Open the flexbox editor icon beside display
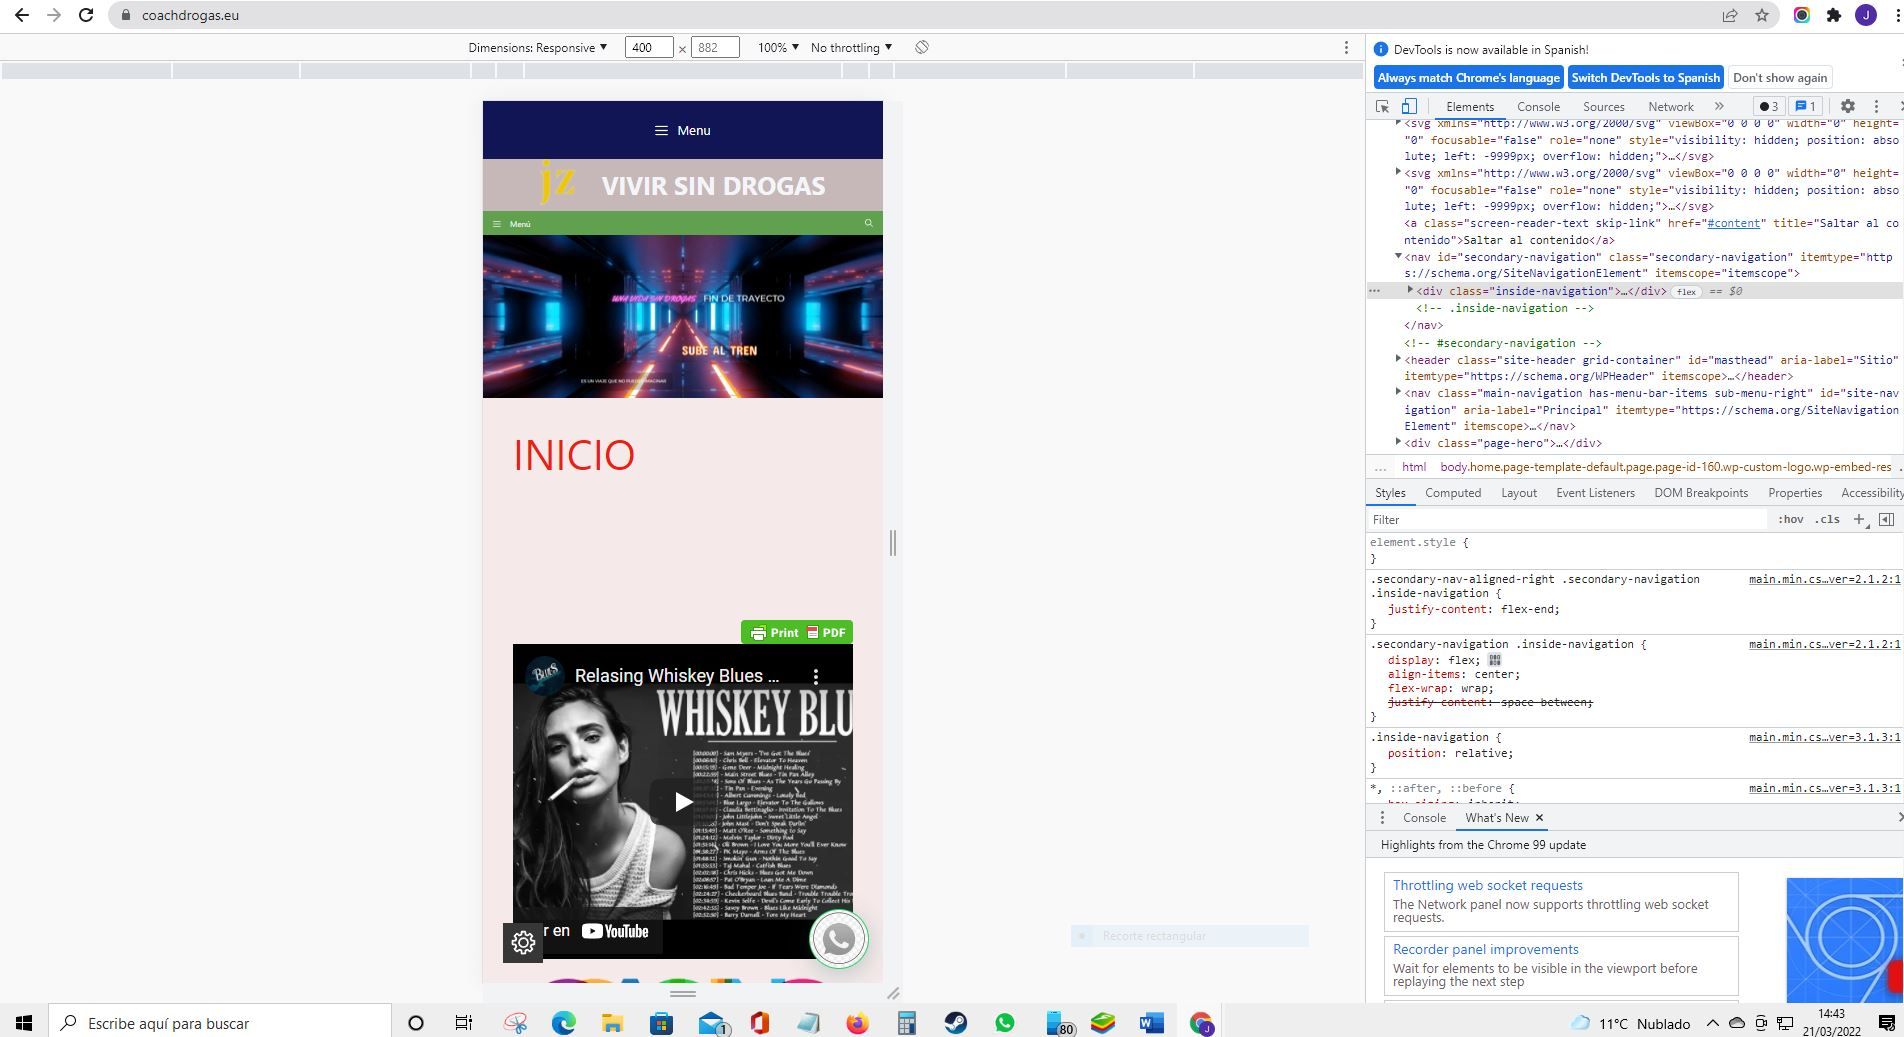 click(x=1494, y=660)
